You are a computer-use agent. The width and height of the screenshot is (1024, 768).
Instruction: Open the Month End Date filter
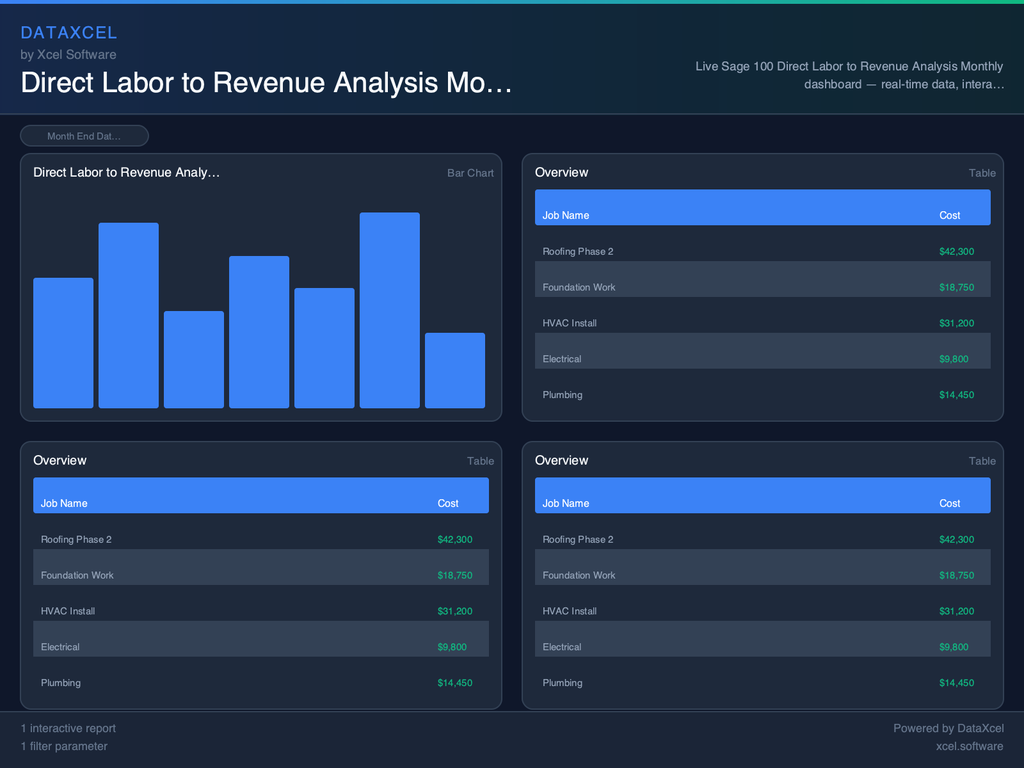click(x=84, y=135)
